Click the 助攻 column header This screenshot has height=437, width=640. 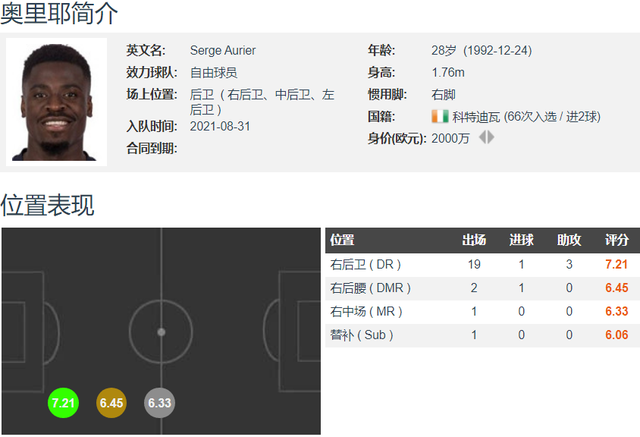pos(569,240)
